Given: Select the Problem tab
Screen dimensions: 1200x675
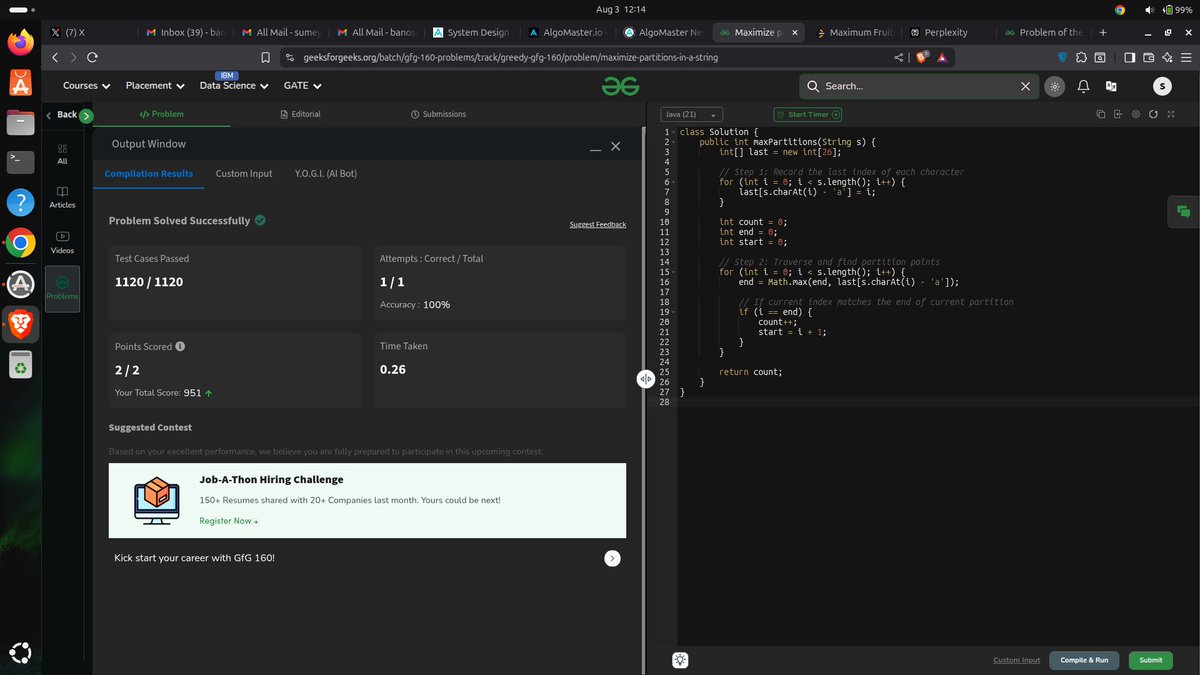Looking at the screenshot, I should click(x=161, y=114).
